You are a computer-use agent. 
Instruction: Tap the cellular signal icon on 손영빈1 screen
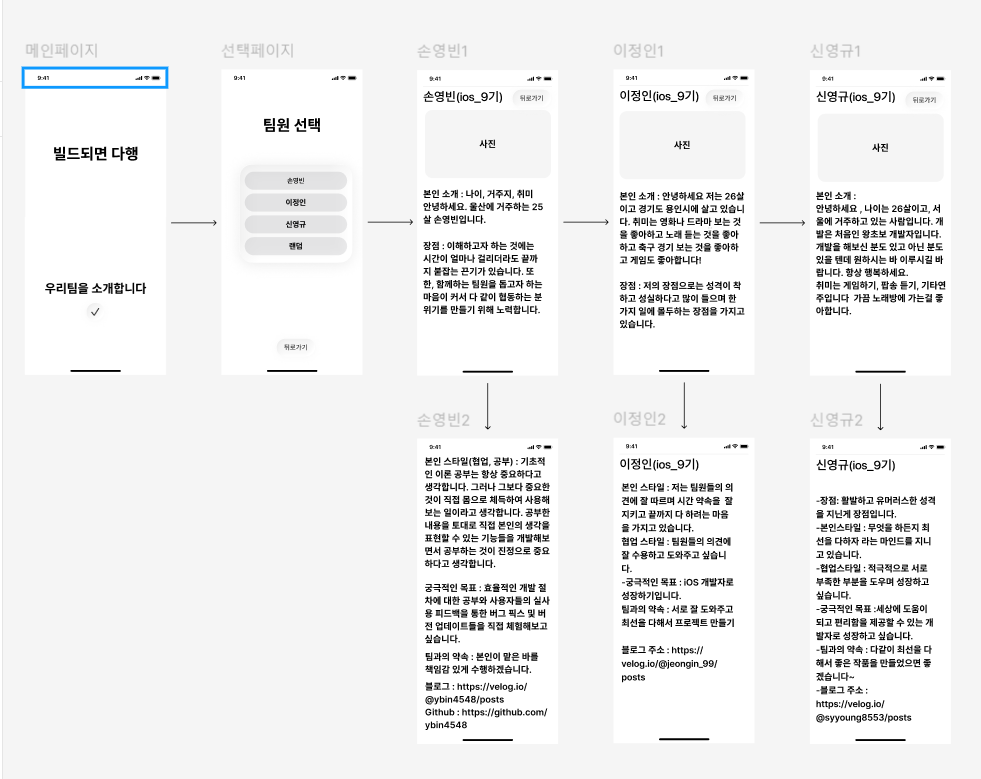[530, 79]
